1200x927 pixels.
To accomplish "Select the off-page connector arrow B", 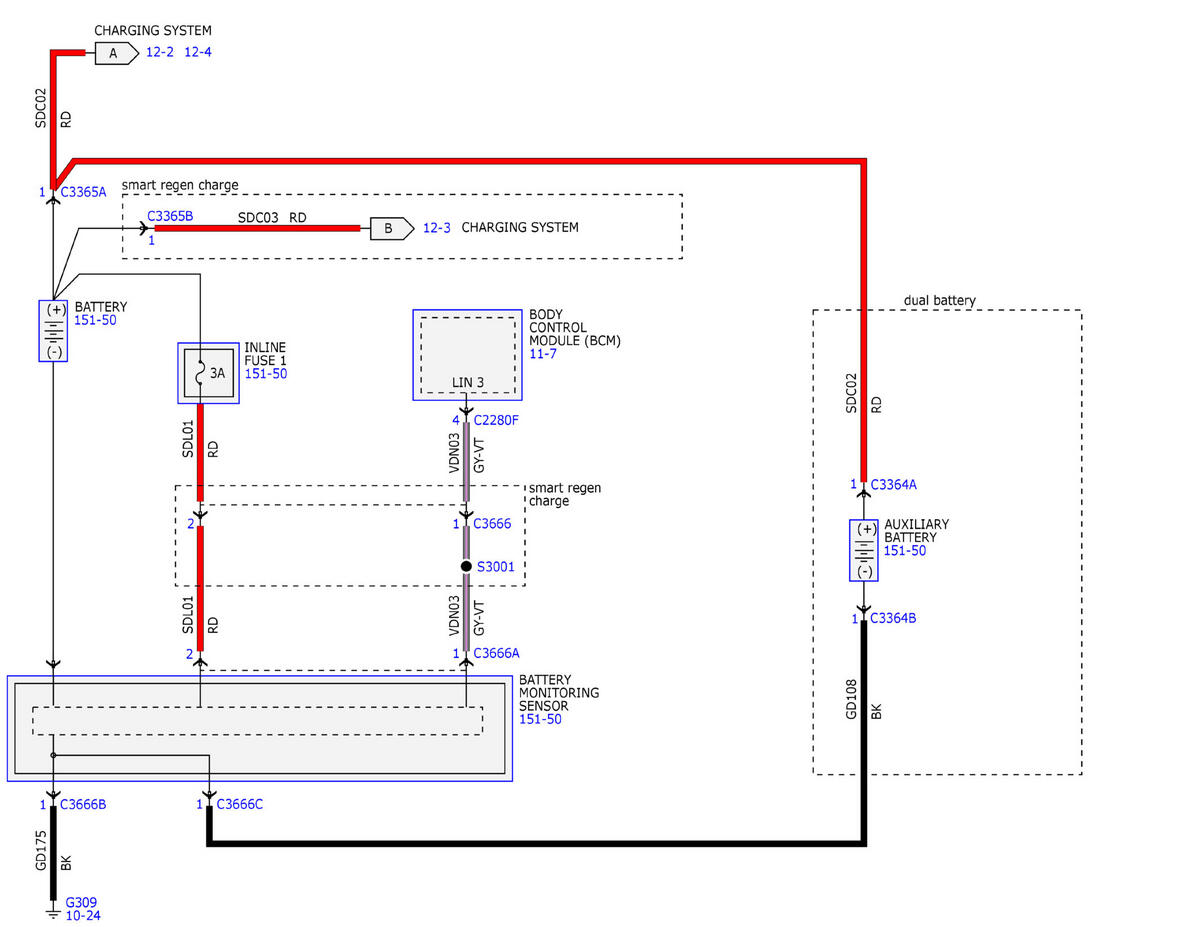I will click(392, 228).
